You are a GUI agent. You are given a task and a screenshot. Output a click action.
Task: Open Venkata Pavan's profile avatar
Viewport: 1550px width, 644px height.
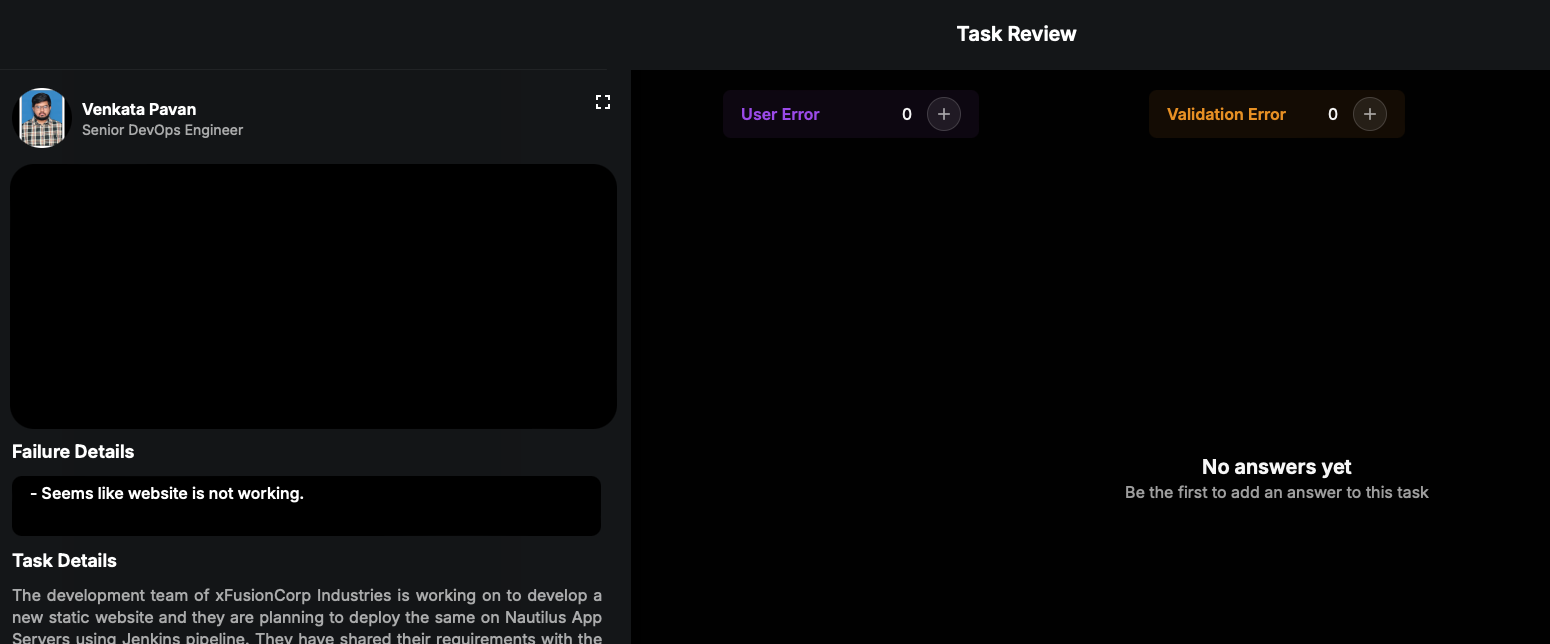pyautogui.click(x=42, y=118)
